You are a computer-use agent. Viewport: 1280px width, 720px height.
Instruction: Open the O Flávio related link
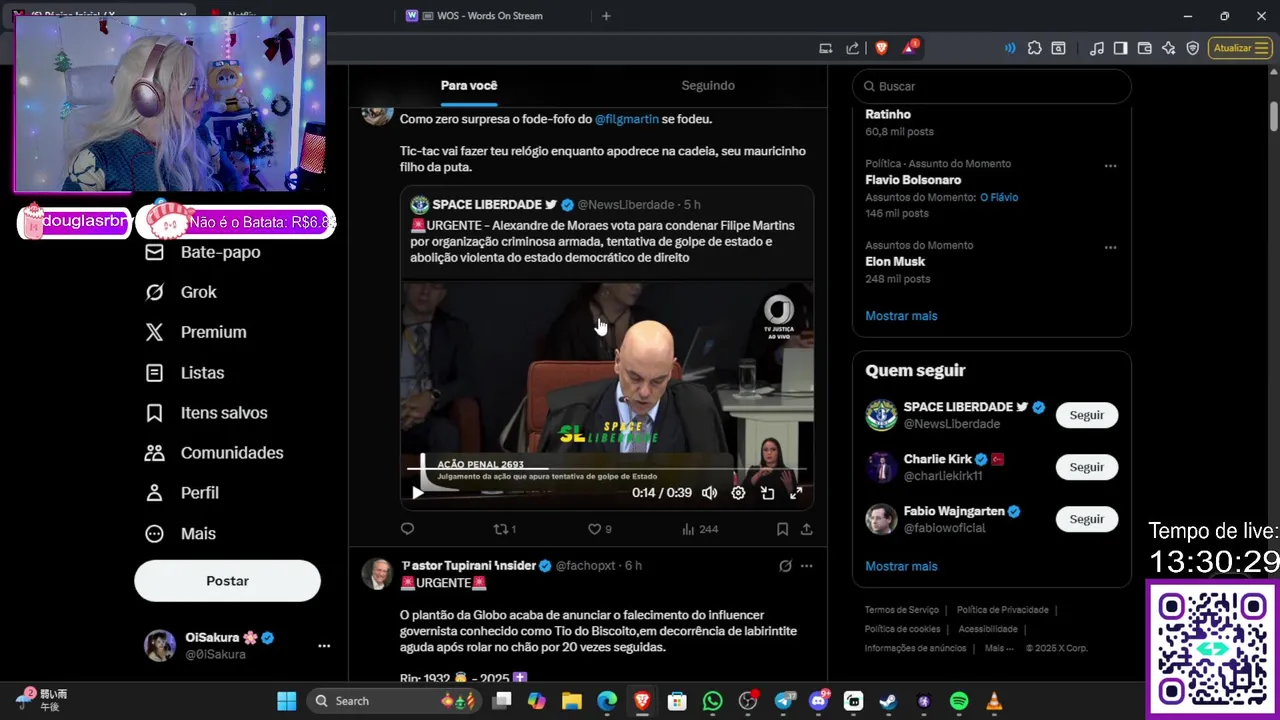click(999, 197)
